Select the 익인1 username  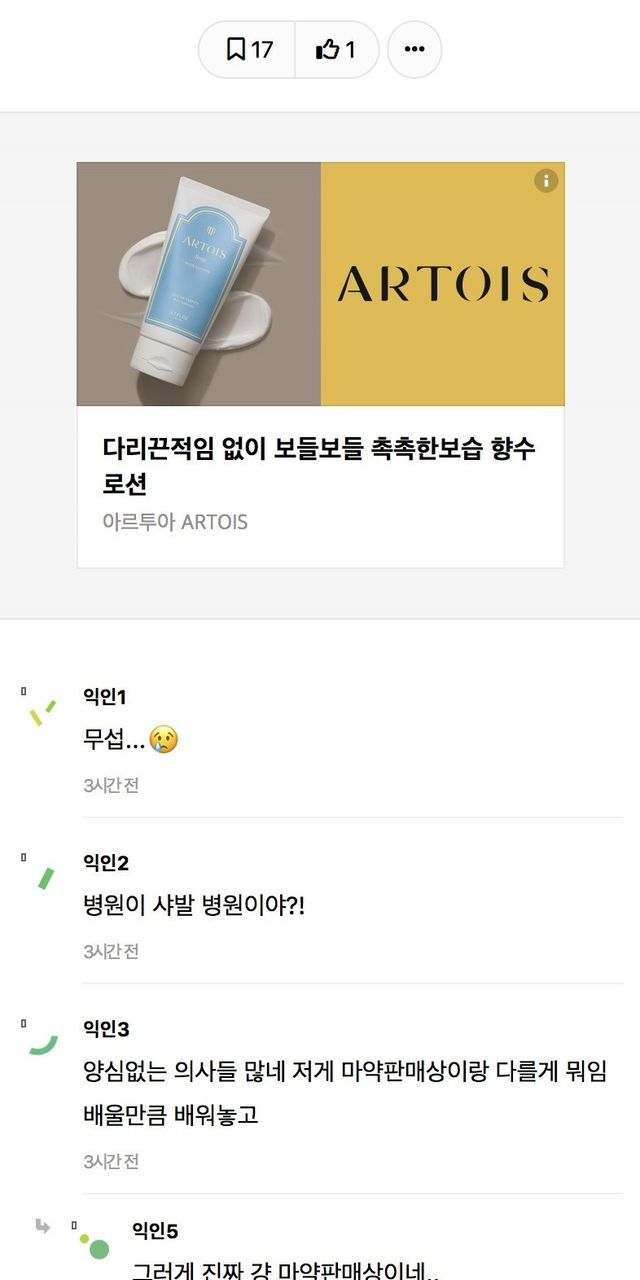tap(105, 697)
